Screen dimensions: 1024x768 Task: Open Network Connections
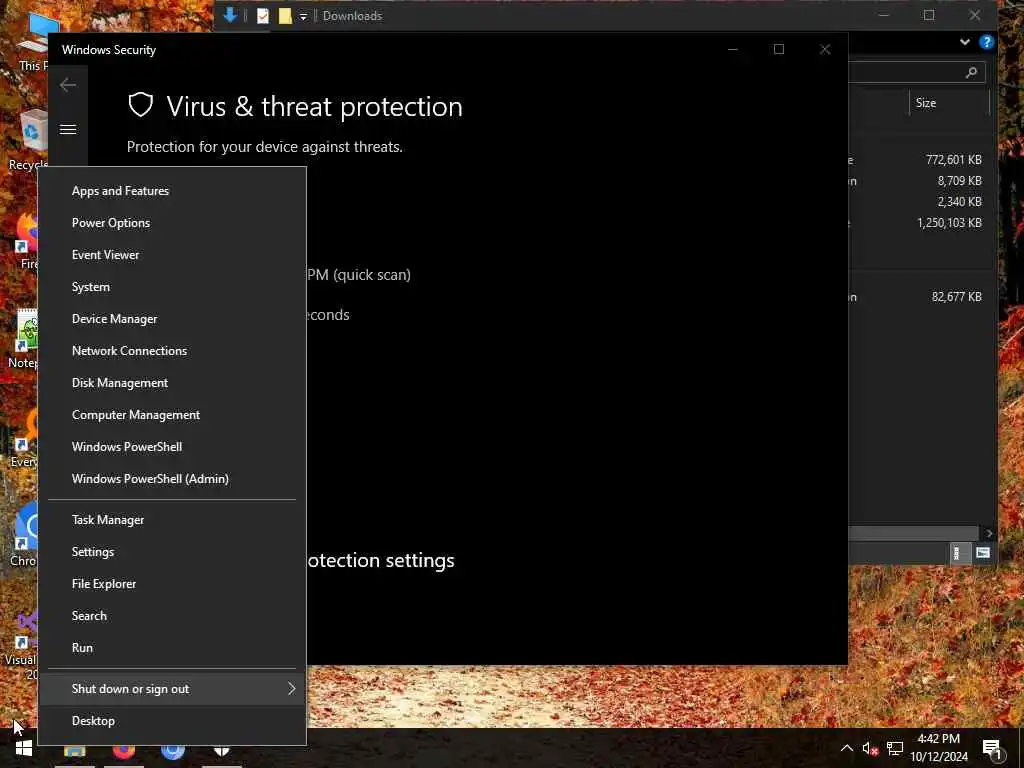pos(172,351)
